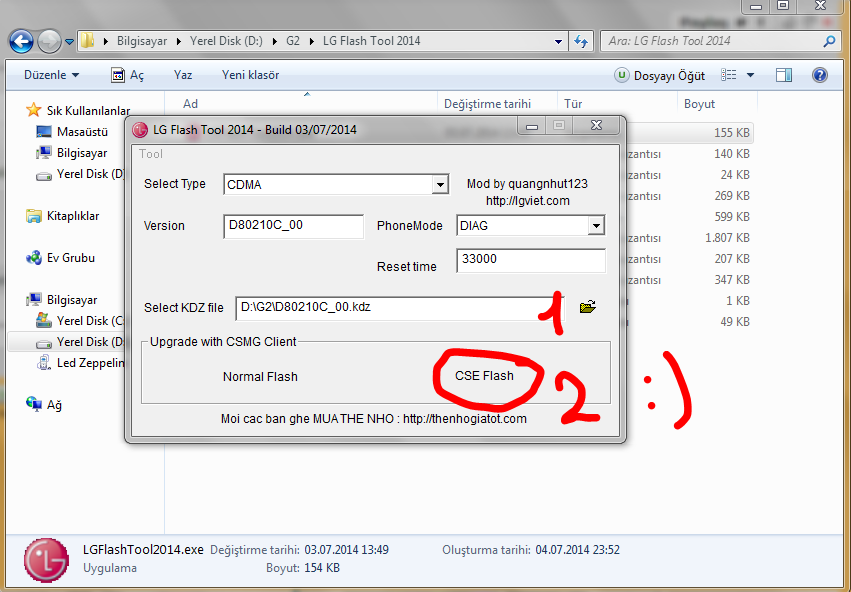This screenshot has height=592, width=851.
Task: Click the 04.07.2014 23:52 creation date value
Action: (577, 550)
